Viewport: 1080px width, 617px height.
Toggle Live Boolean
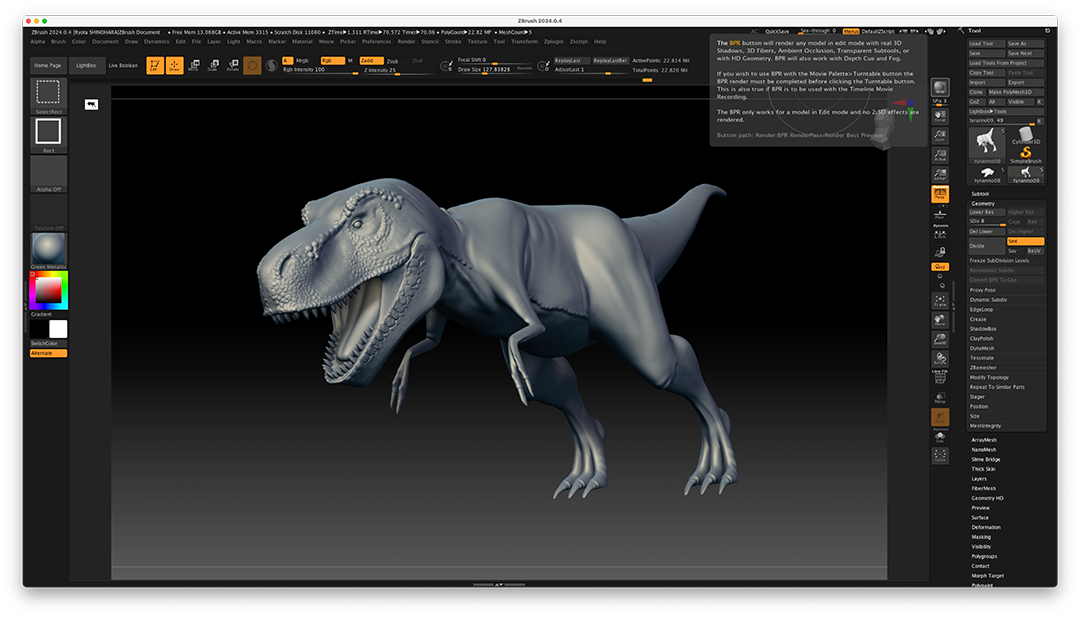123,65
